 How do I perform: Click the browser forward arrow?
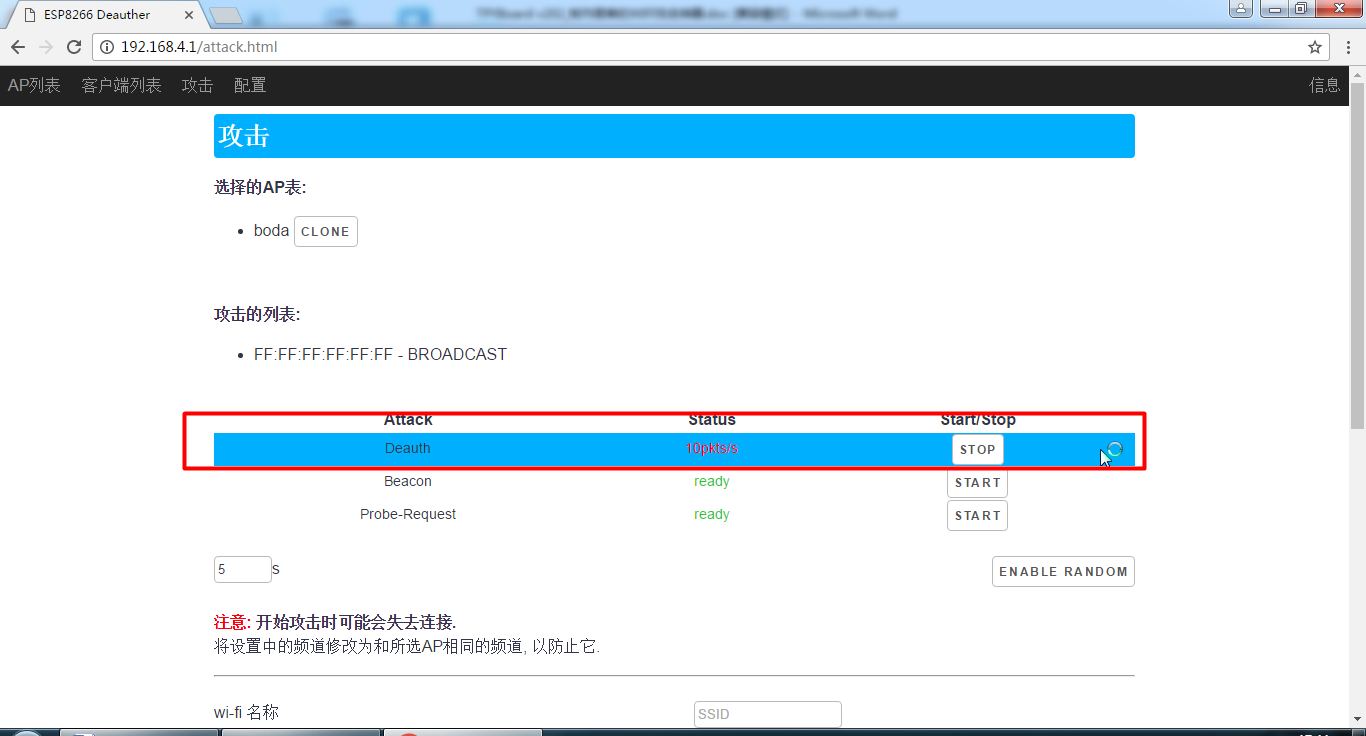point(46,47)
